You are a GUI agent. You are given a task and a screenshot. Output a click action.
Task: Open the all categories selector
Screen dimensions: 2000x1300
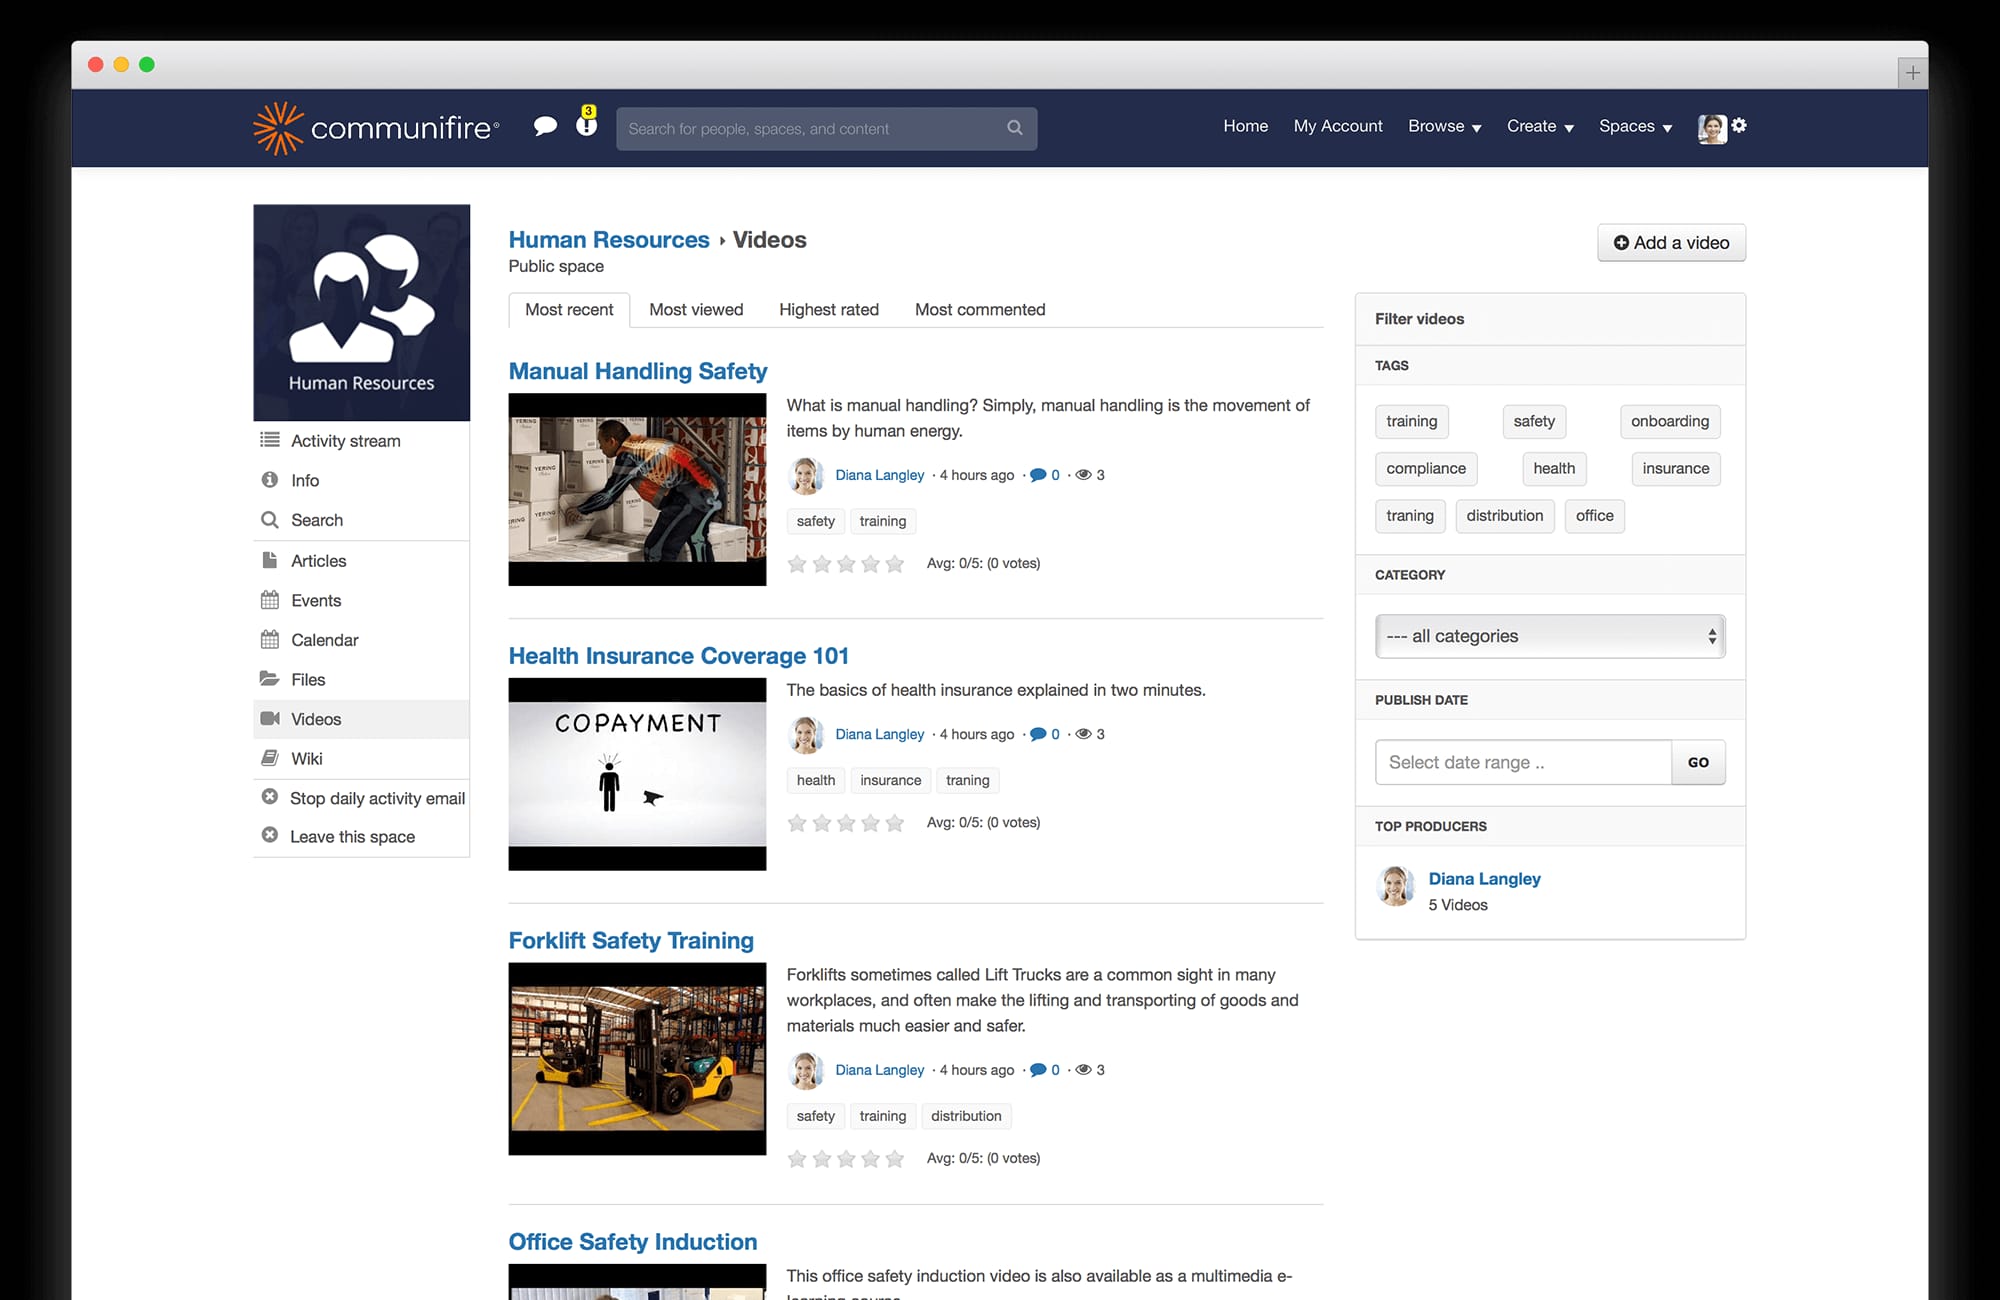pyautogui.click(x=1549, y=636)
